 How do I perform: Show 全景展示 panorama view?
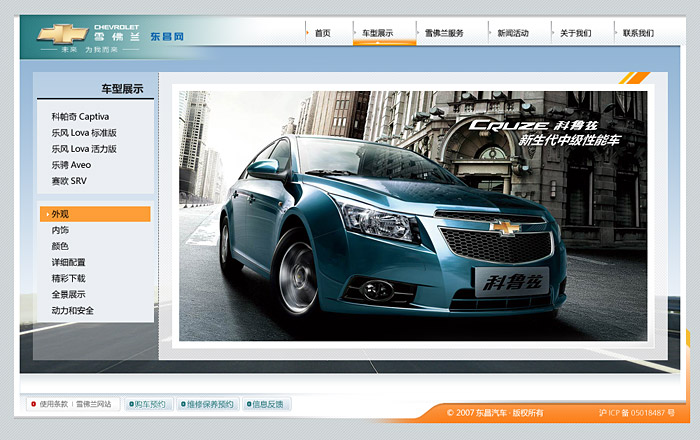[x=68, y=295]
